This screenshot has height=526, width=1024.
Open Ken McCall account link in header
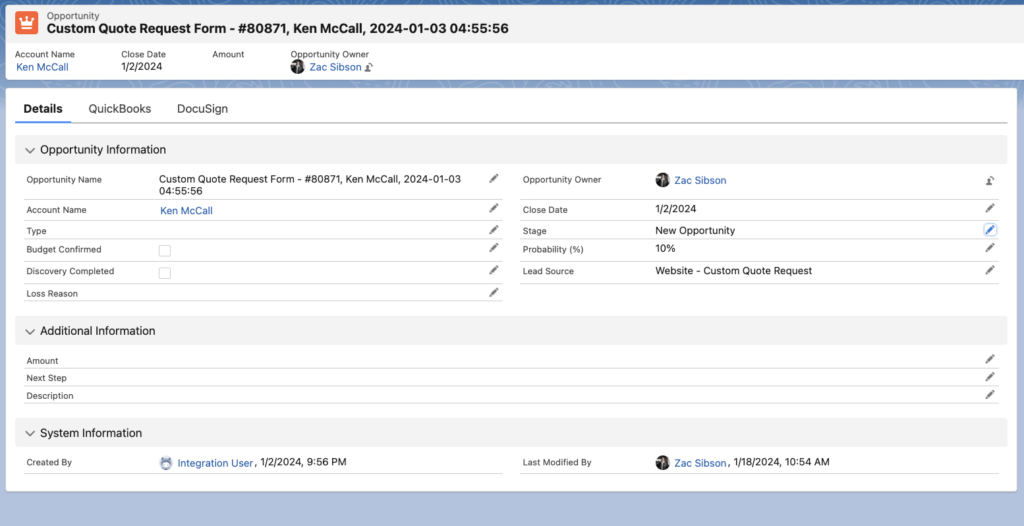point(42,67)
